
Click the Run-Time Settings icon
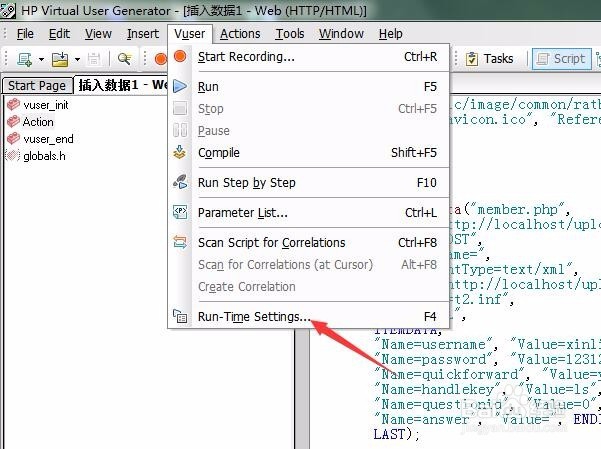point(180,316)
